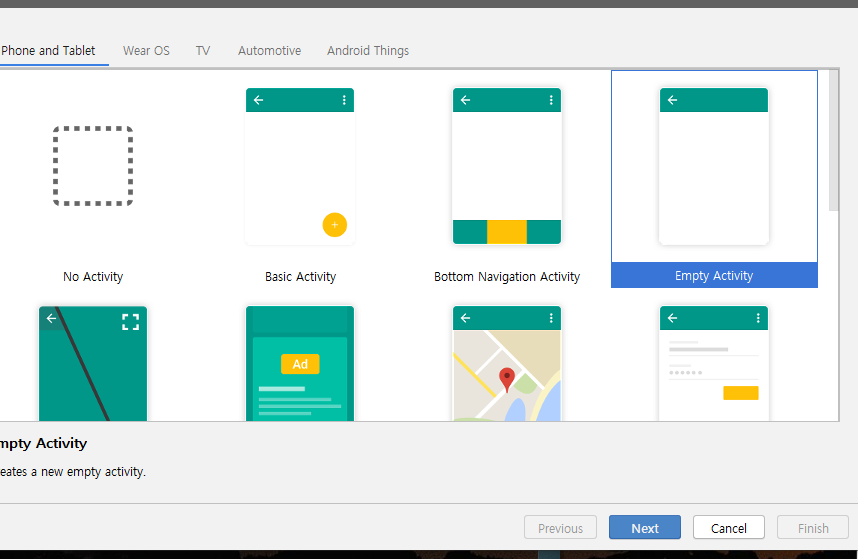
Task: Click the yellow bottom navigation item in the preview
Action: pyautogui.click(x=507, y=232)
